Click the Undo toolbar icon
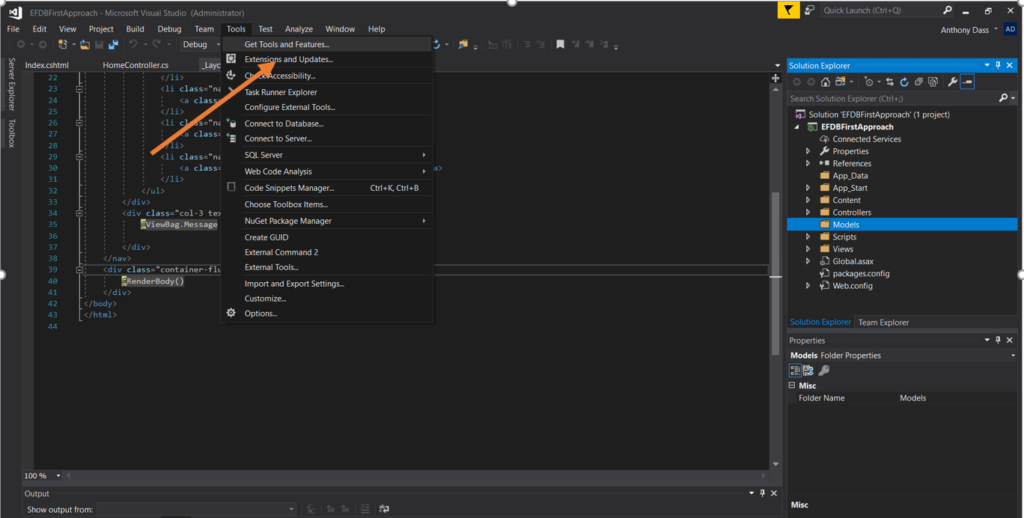Viewport: 1024px width, 518px height. [x=133, y=44]
